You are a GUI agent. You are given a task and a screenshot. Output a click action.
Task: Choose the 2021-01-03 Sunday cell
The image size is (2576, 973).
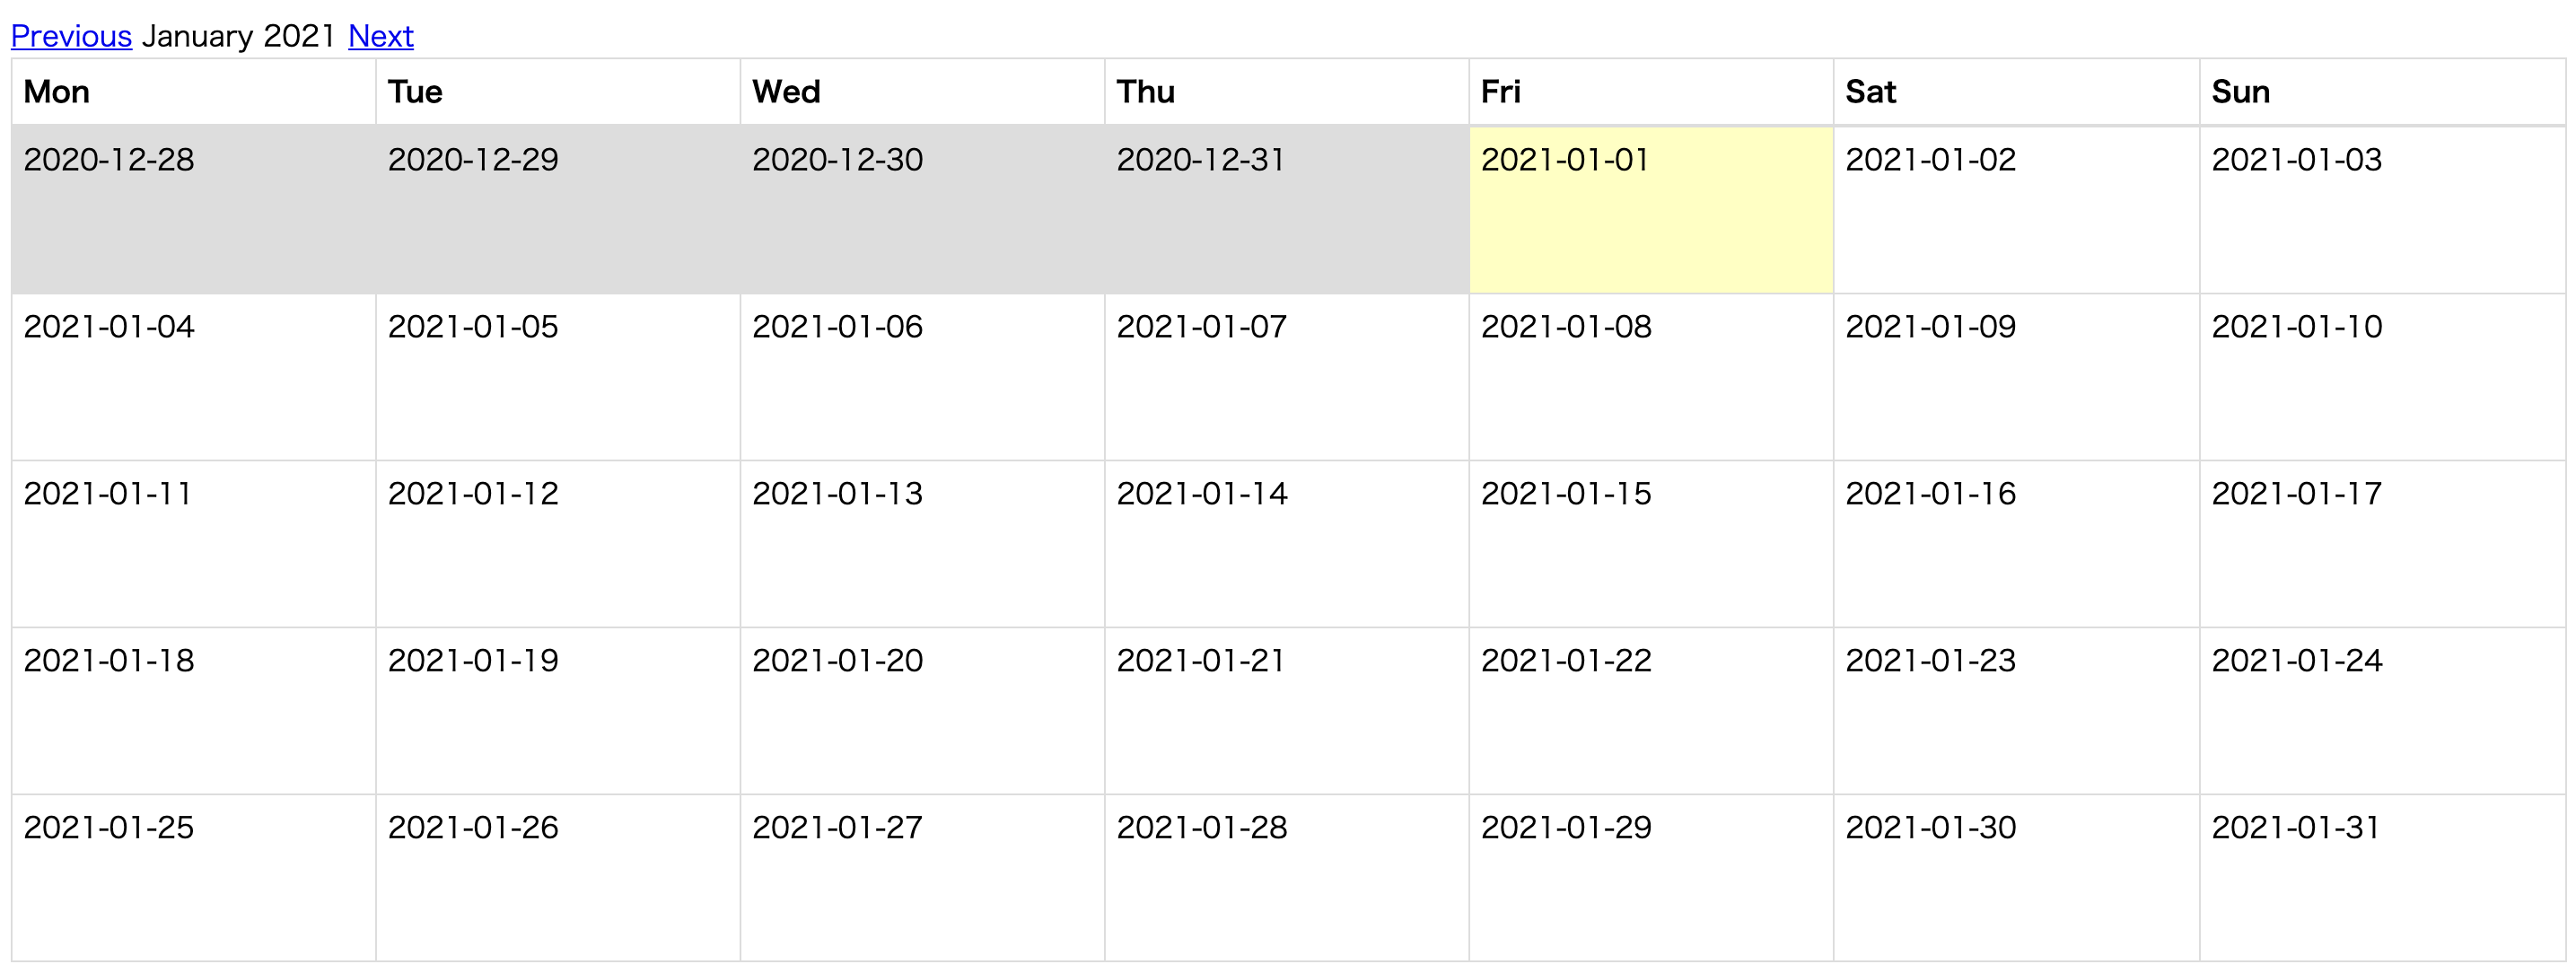click(x=2381, y=209)
